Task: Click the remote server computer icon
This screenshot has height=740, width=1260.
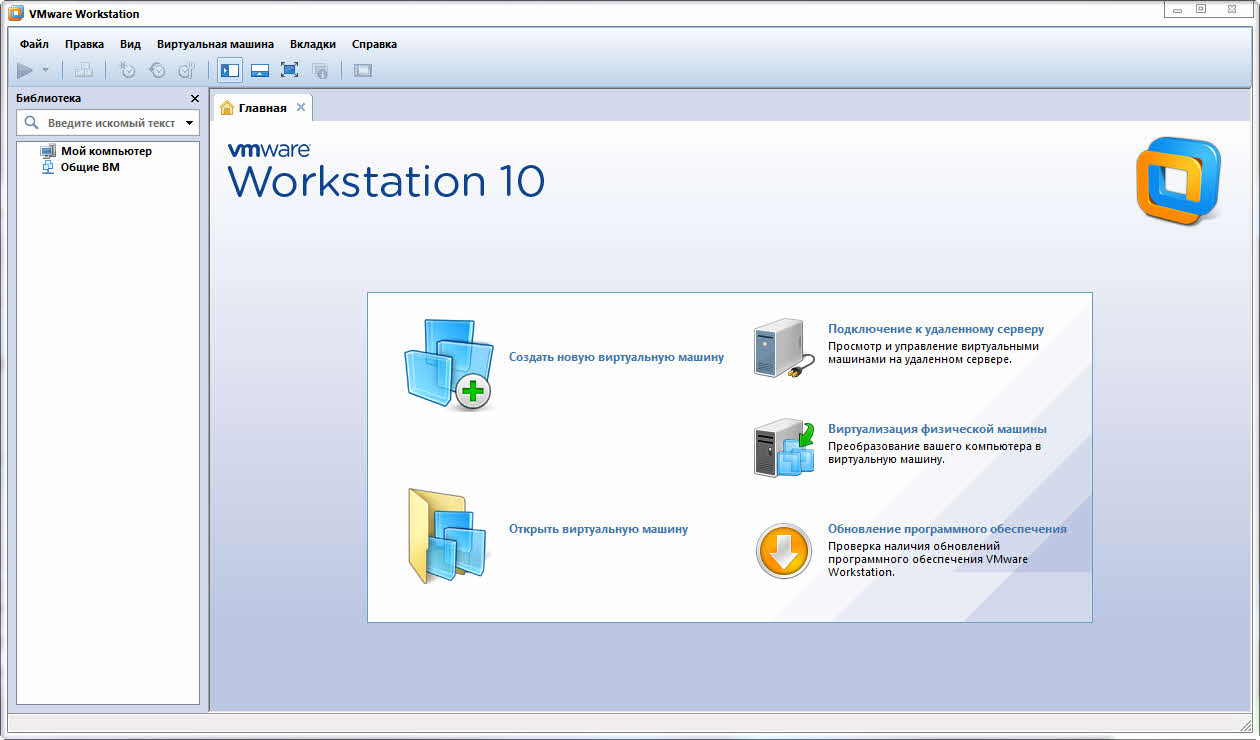Action: point(783,348)
